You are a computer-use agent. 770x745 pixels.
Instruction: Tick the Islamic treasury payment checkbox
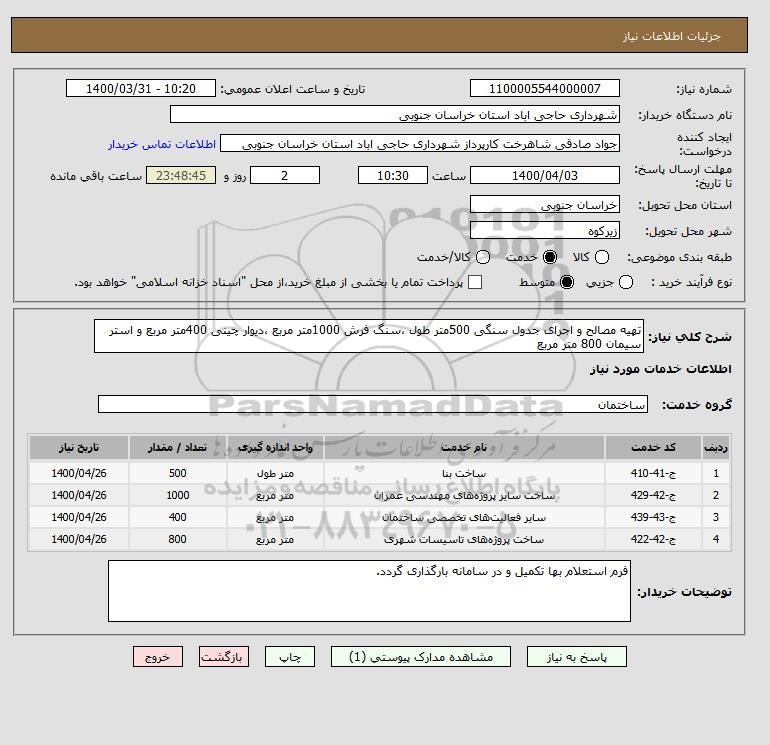pyautogui.click(x=475, y=282)
